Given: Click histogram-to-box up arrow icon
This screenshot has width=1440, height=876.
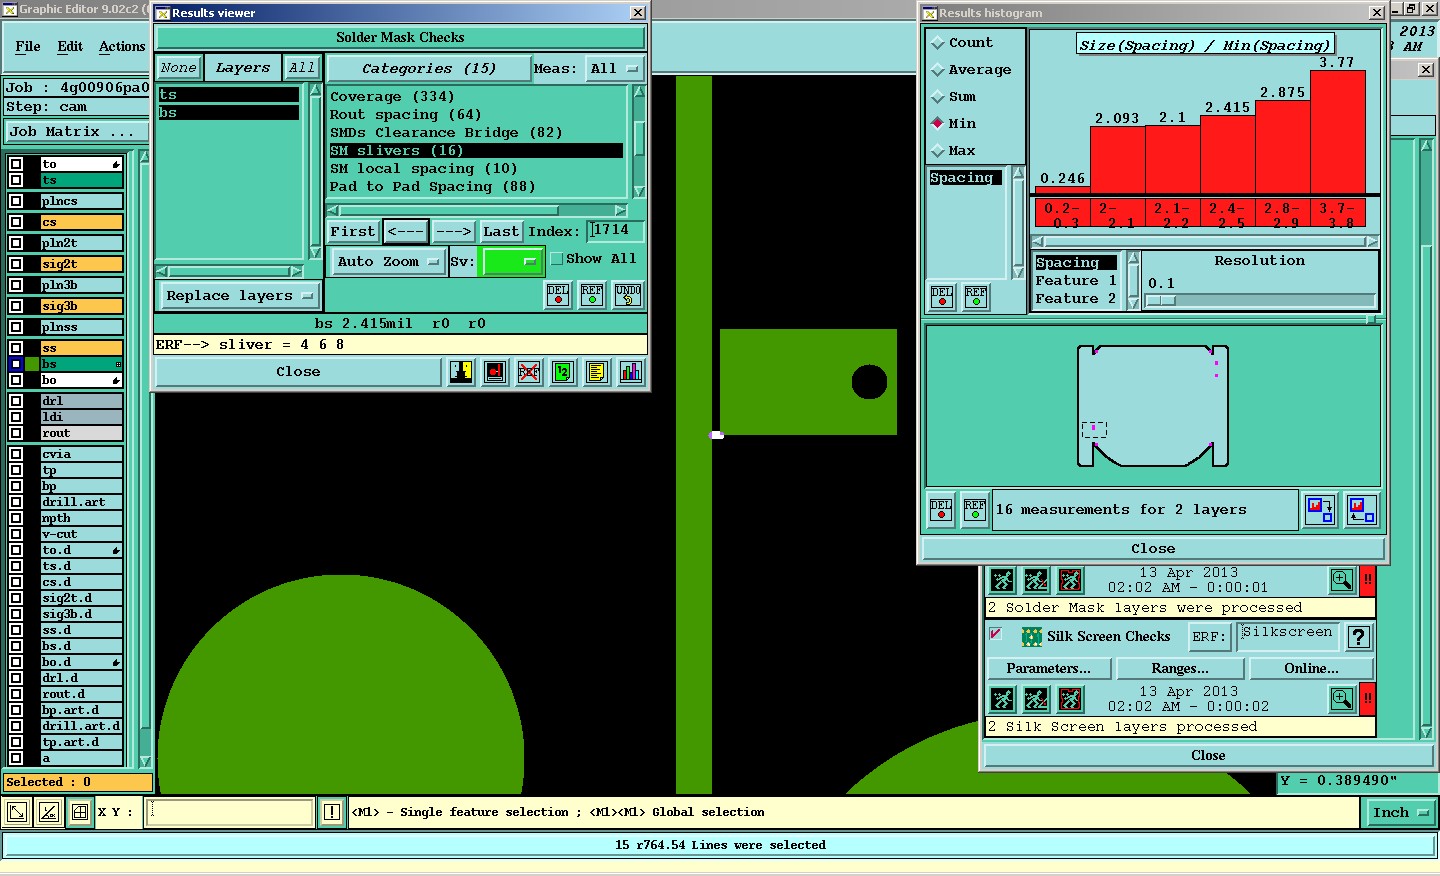Looking at the screenshot, I should coord(1361,510).
